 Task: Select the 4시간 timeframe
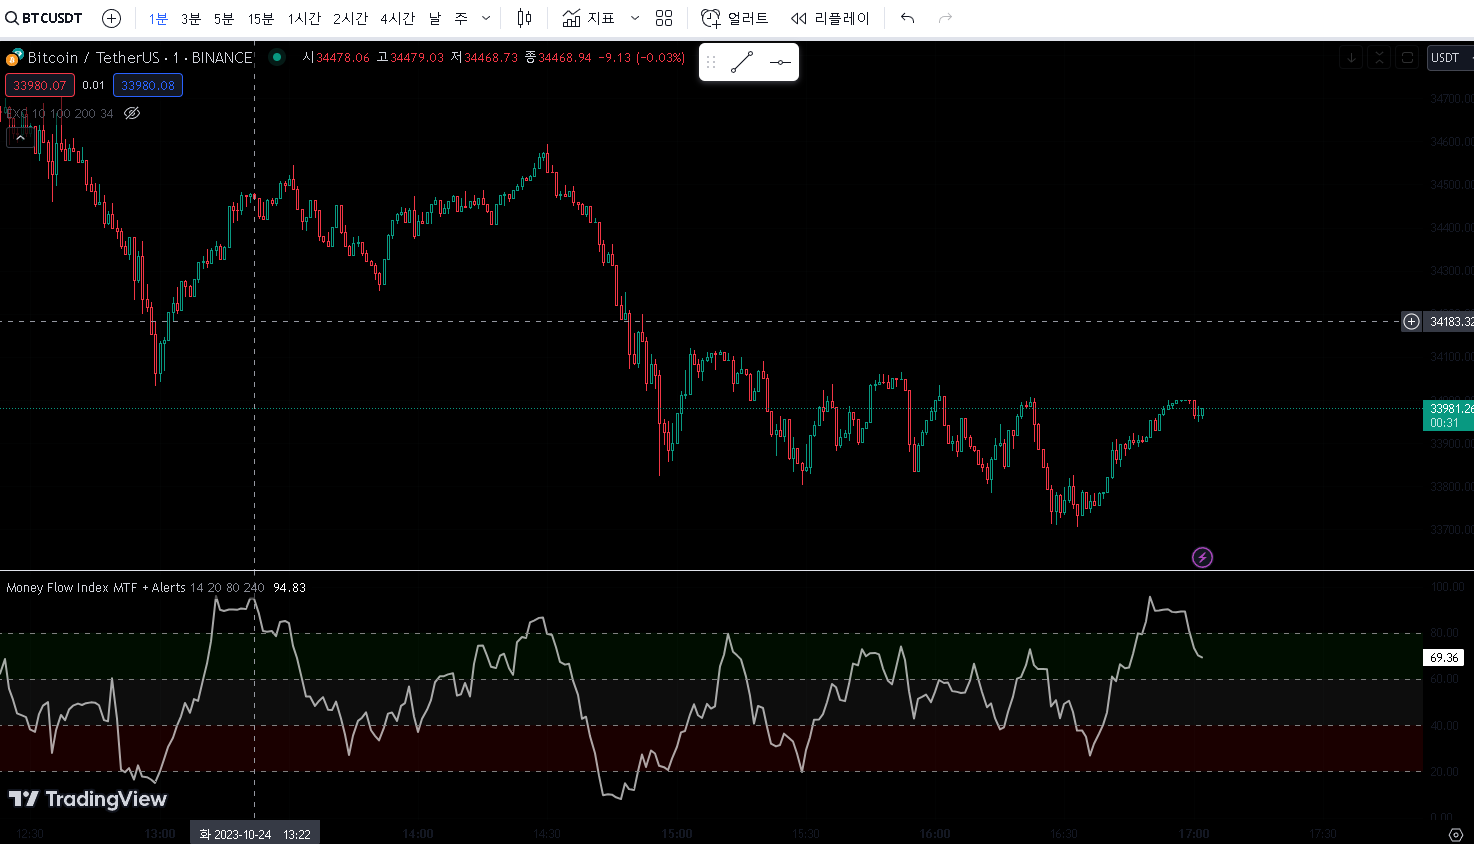pos(397,18)
